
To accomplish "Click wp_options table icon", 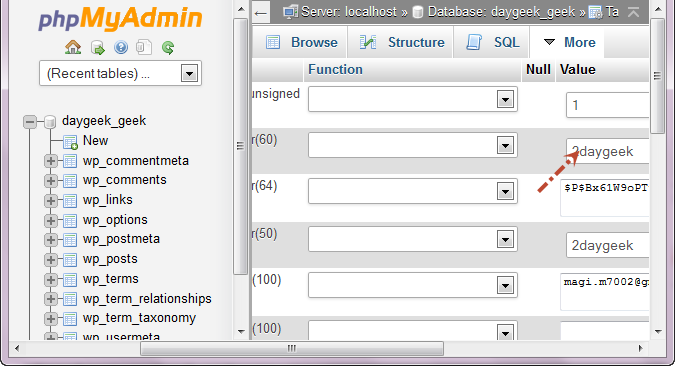I will pos(70,221).
